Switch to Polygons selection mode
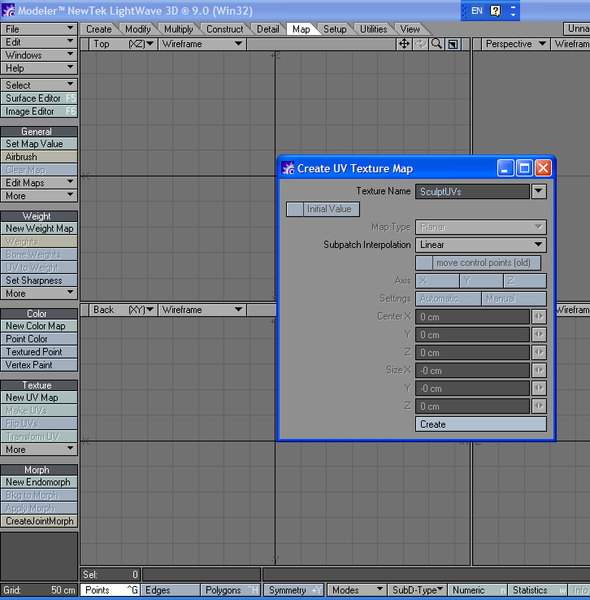This screenshot has height=600, width=590. [231, 590]
